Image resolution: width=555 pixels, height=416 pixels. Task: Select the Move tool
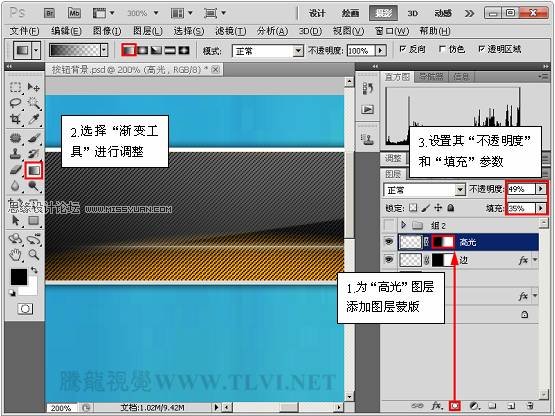34,87
